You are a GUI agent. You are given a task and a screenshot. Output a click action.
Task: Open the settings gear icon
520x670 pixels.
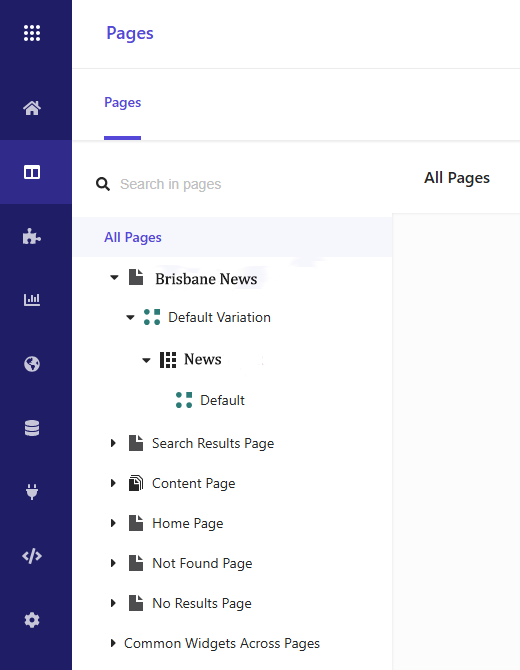[32, 620]
